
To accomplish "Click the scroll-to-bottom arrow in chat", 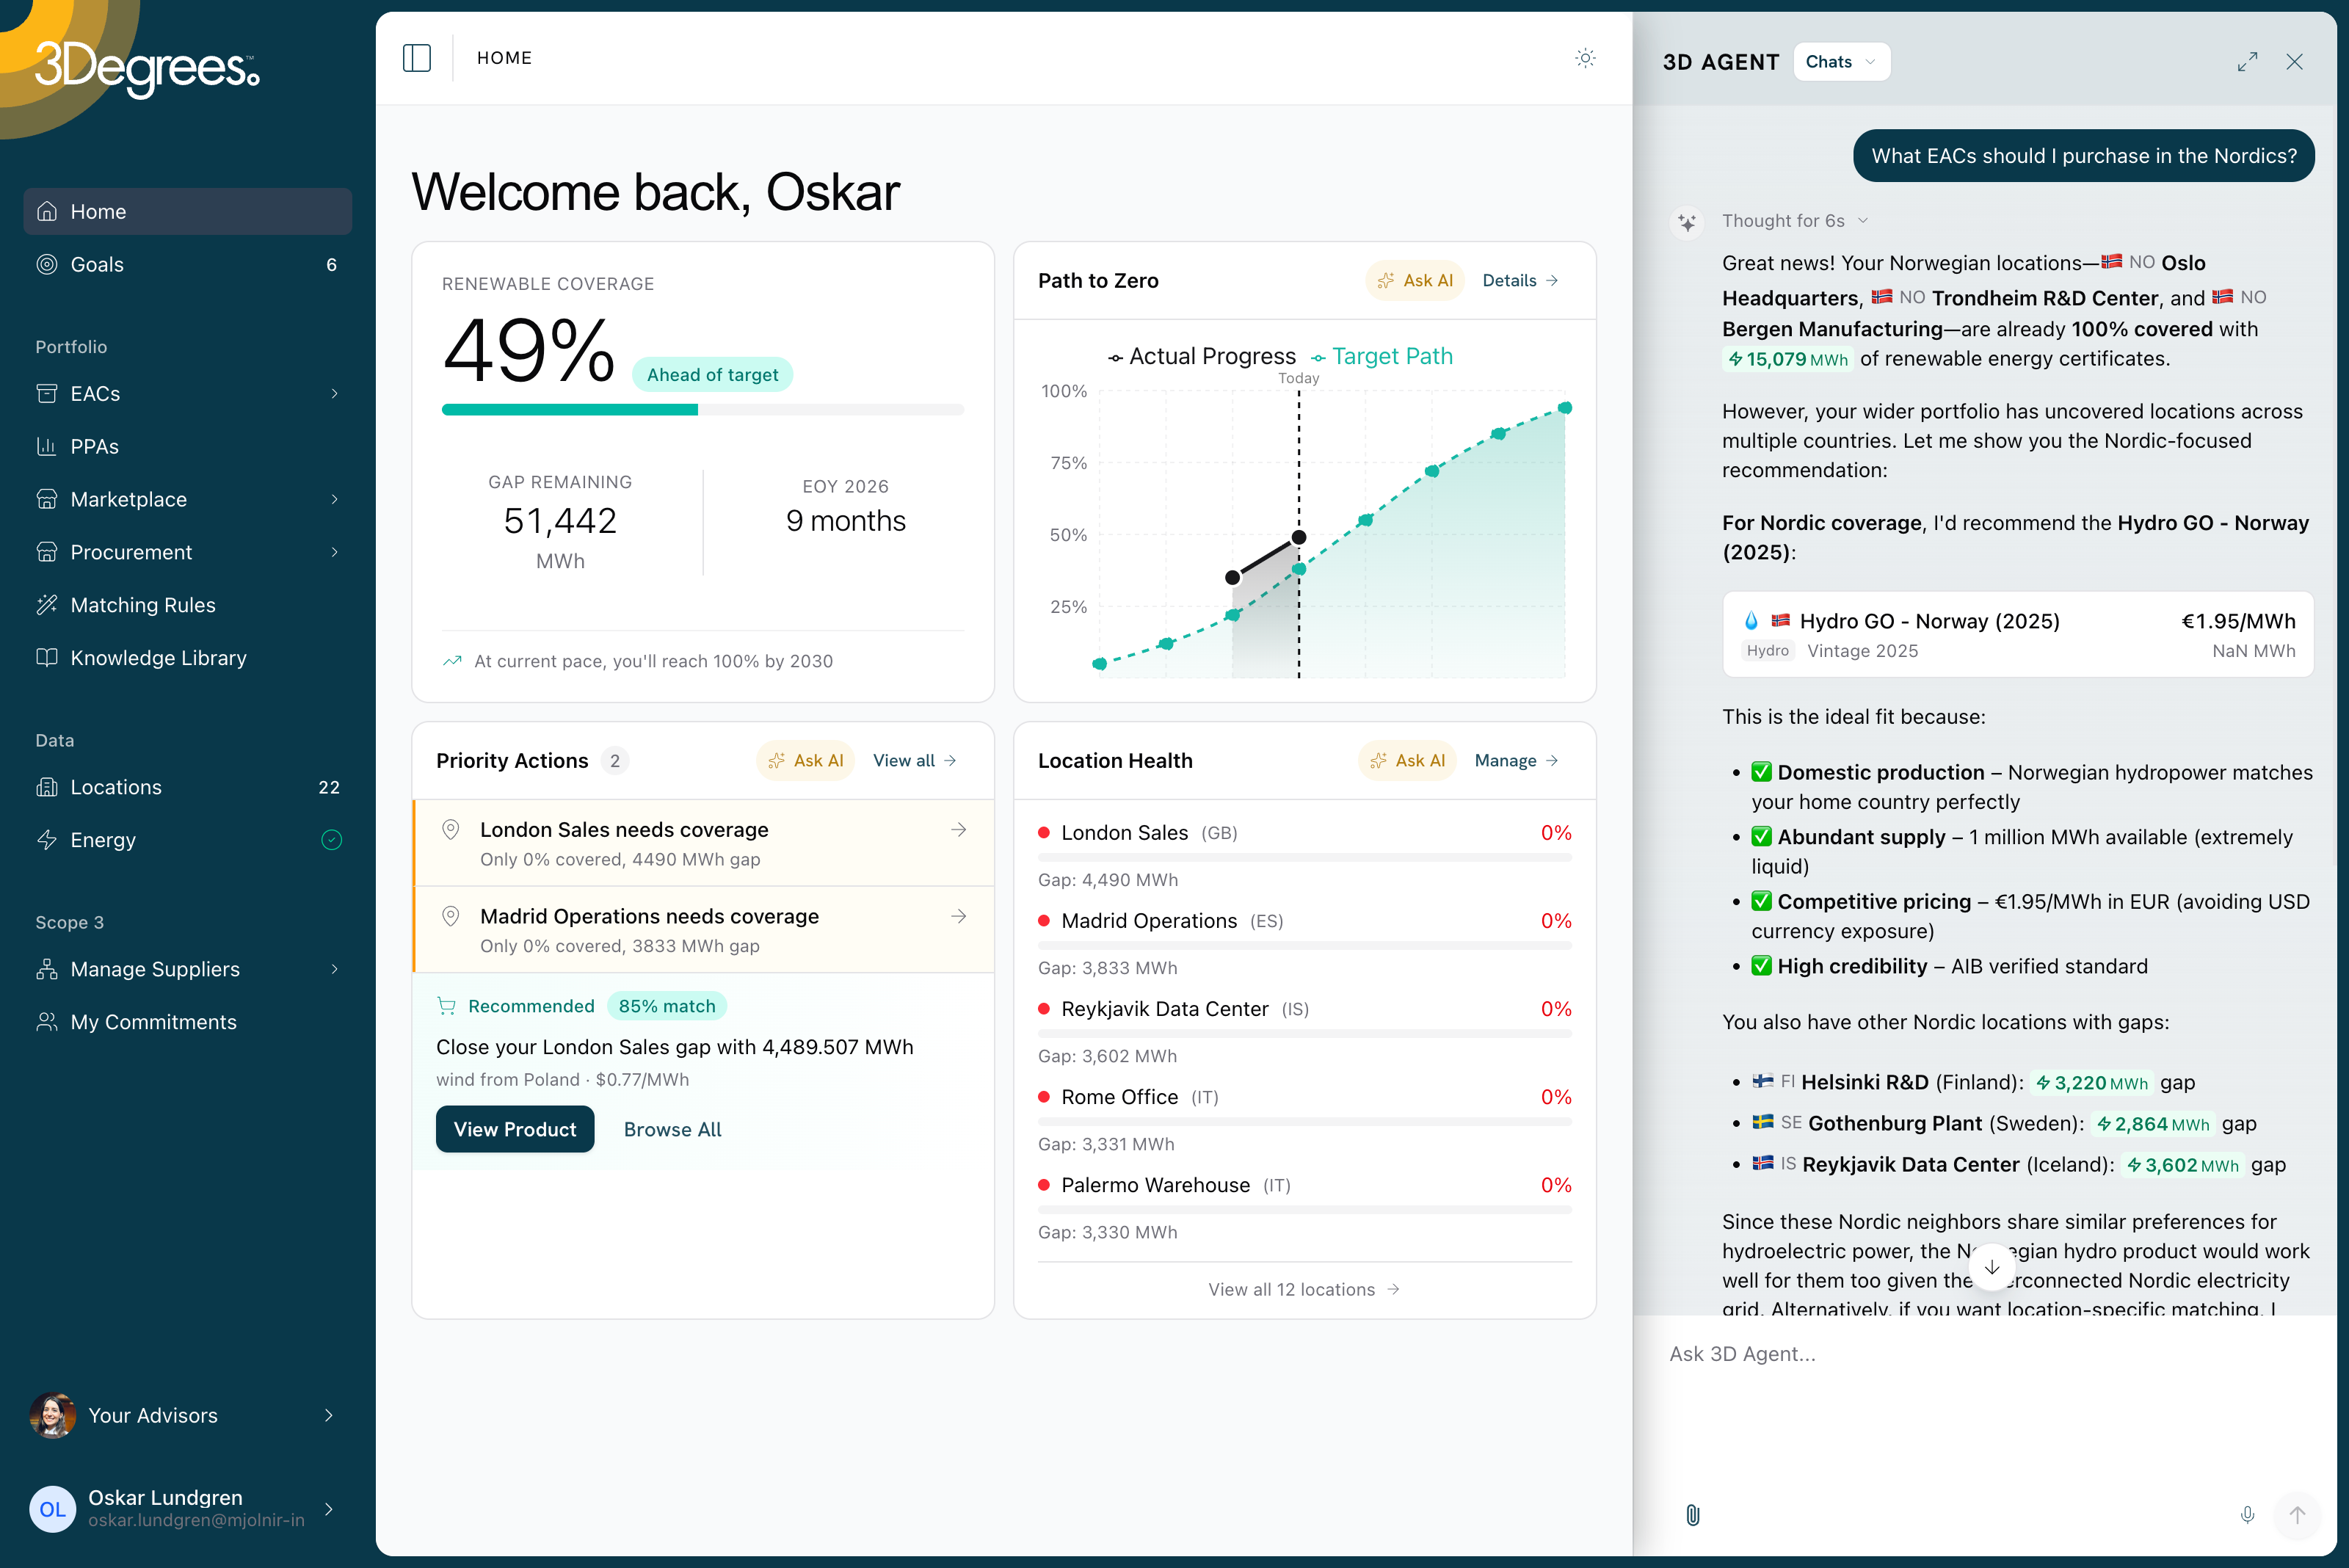I will pos(1991,1267).
